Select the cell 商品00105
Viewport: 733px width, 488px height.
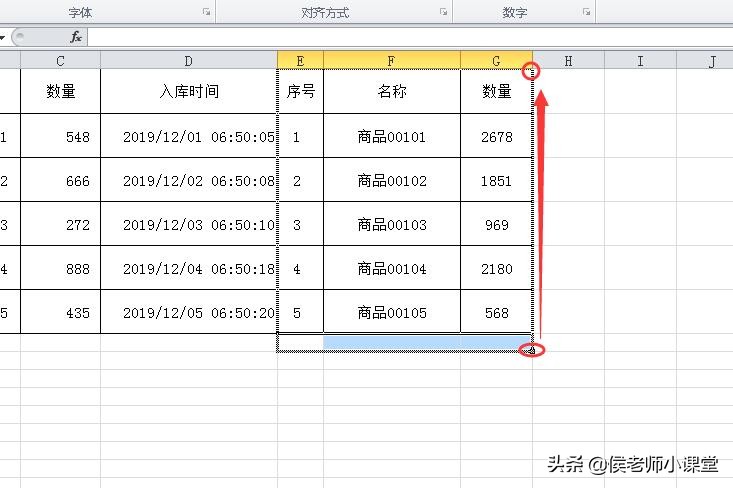(392, 312)
